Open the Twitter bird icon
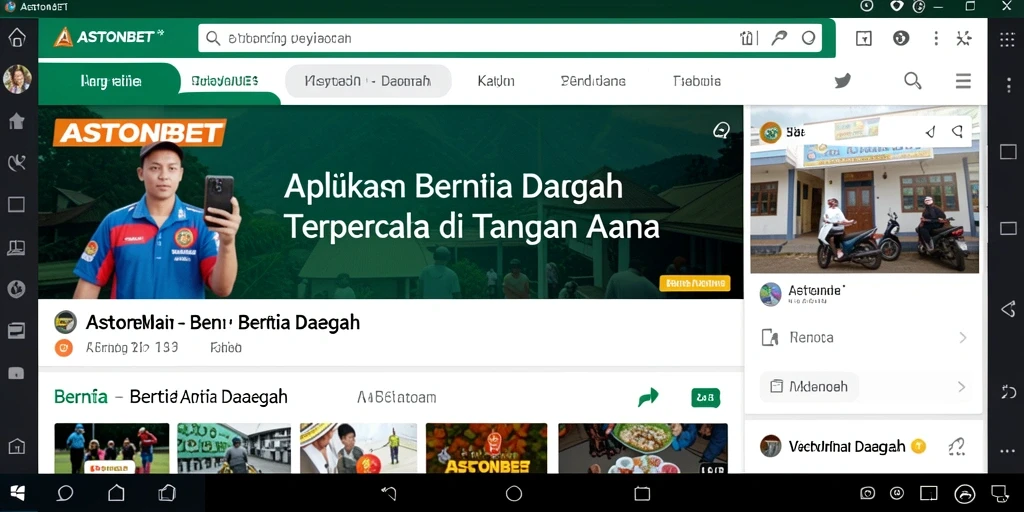Viewport: 1024px width, 512px height. click(842, 81)
